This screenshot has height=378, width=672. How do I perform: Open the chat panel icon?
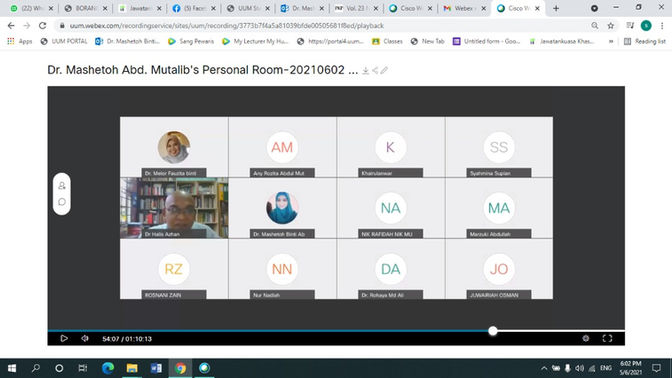[62, 202]
